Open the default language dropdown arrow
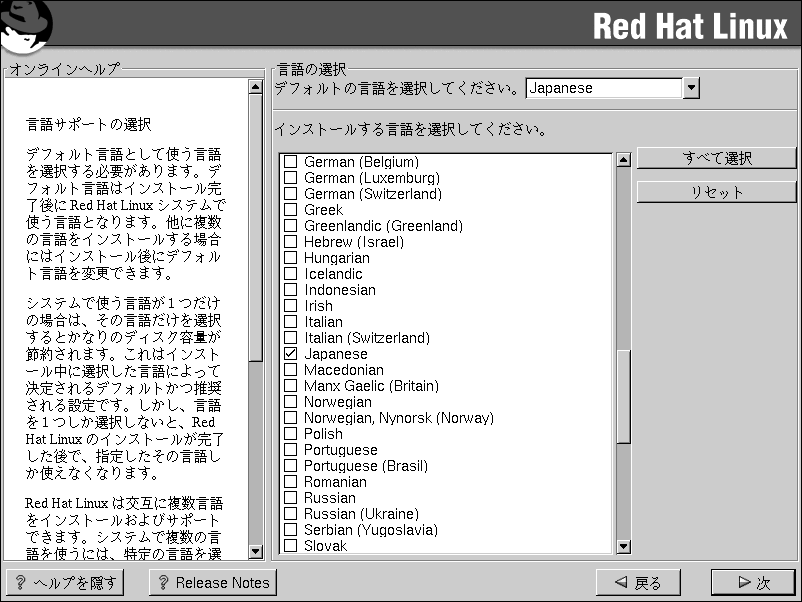The height and width of the screenshot is (602, 802). pos(691,88)
